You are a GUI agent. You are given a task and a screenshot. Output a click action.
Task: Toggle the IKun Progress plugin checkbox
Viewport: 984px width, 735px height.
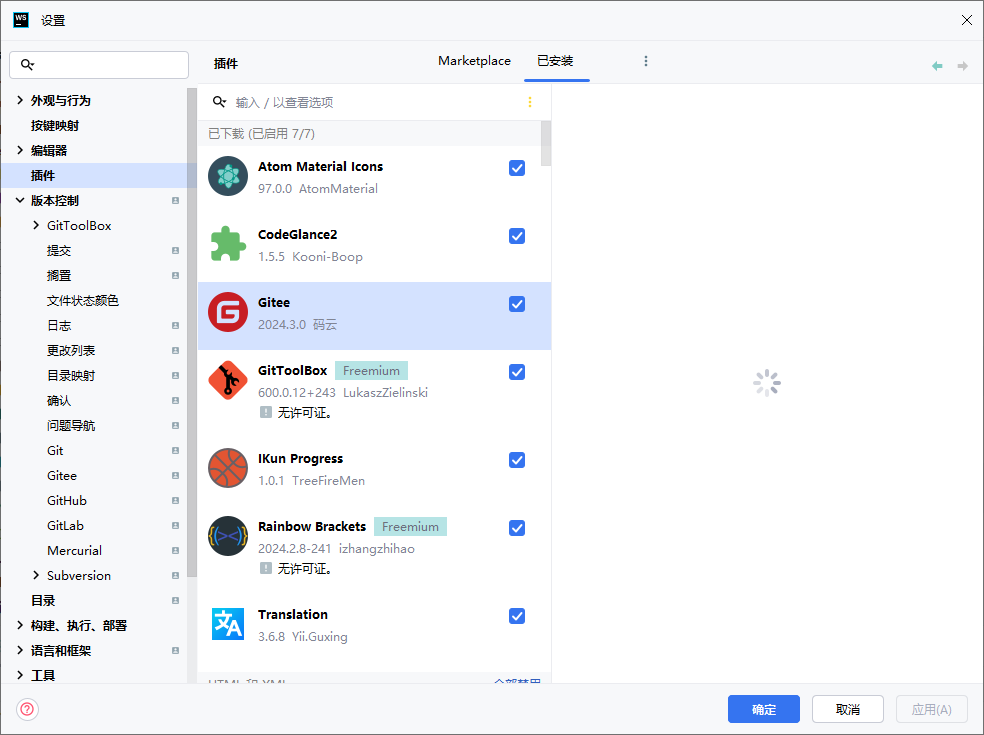pos(517,460)
